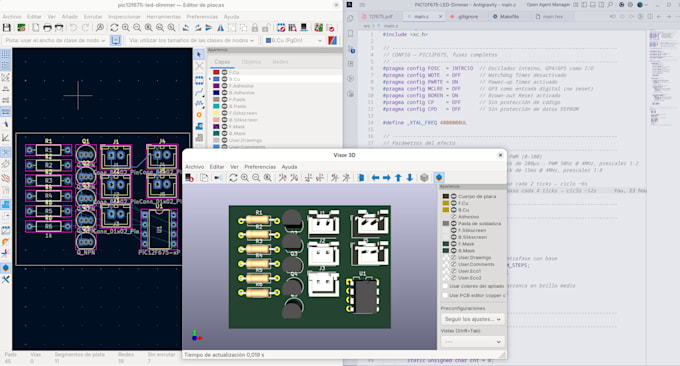Zoom out on PCB editor canvas
The width and height of the screenshot is (680, 366).
pyautogui.click(x=137, y=28)
